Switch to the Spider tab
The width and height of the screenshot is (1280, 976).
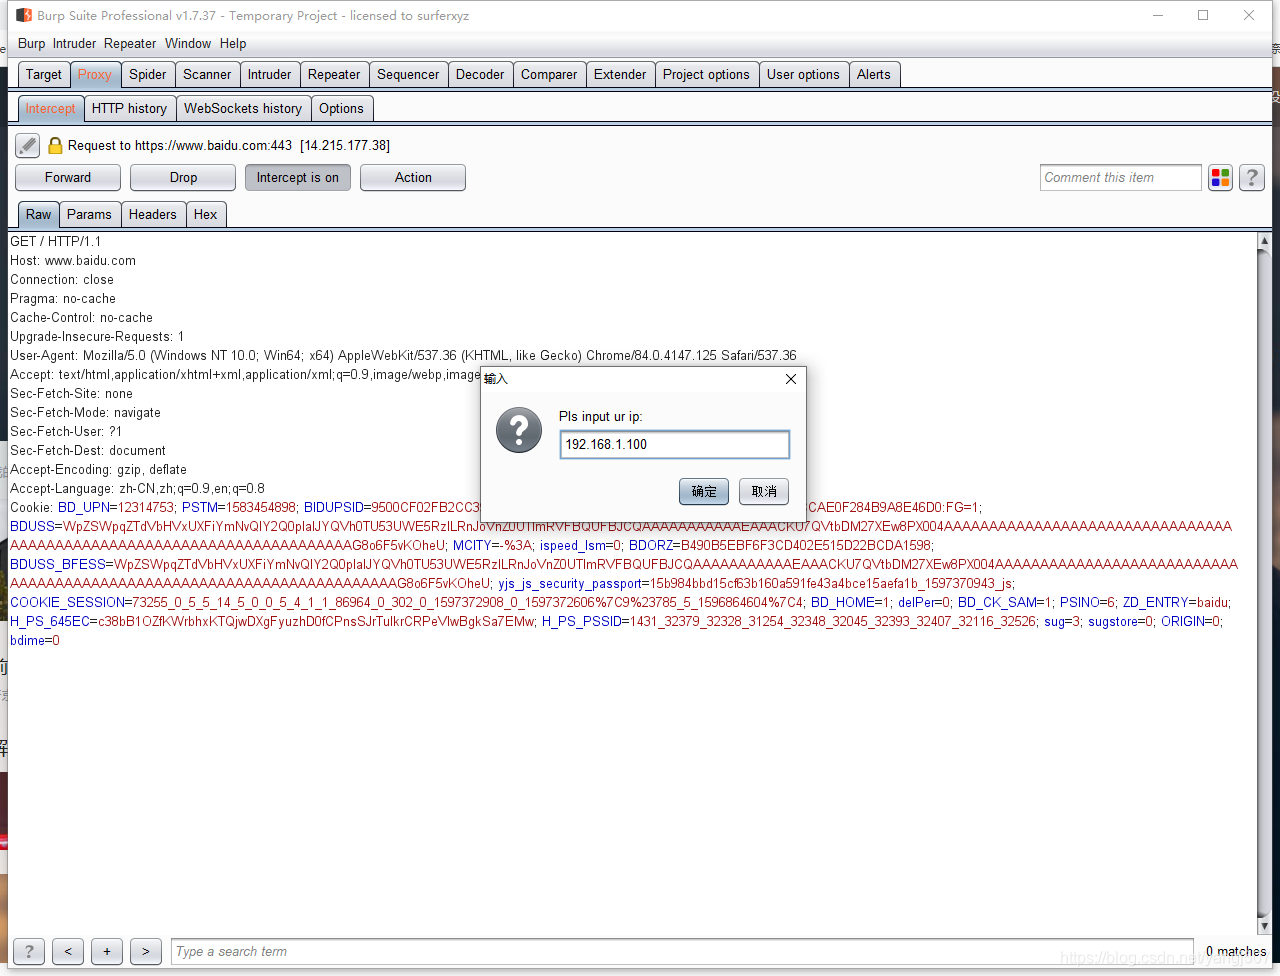coord(148,75)
